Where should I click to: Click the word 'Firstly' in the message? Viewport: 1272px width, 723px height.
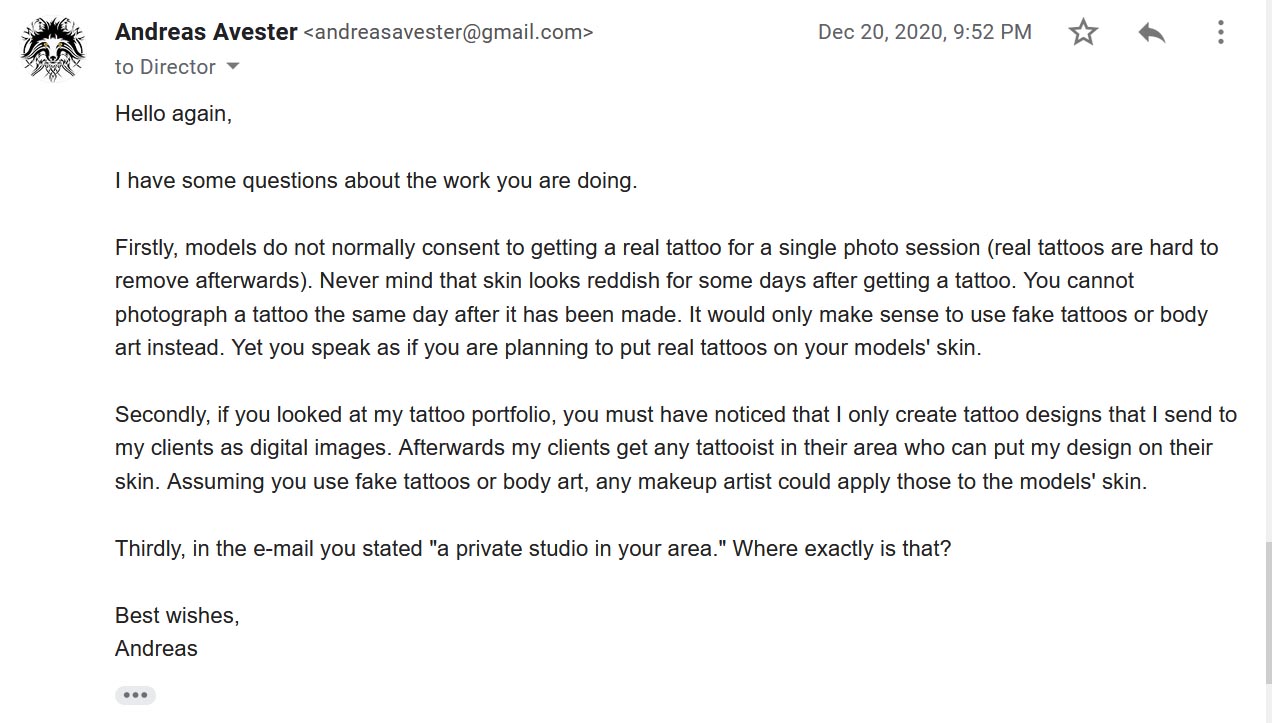tap(145, 248)
